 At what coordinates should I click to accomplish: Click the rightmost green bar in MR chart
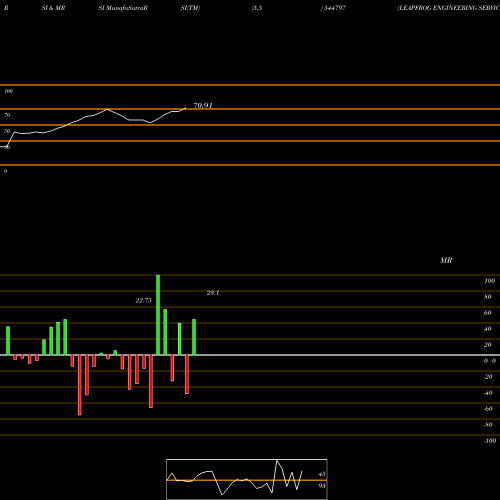[x=194, y=337]
